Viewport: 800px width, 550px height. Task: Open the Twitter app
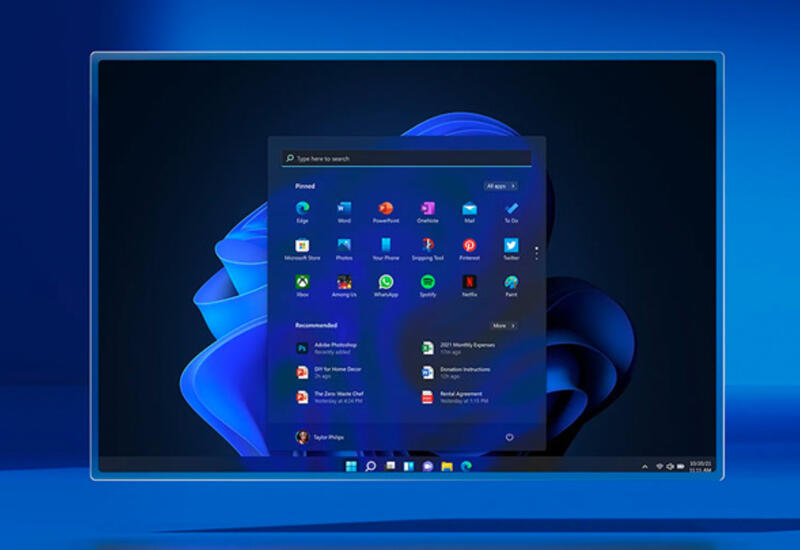coord(511,249)
